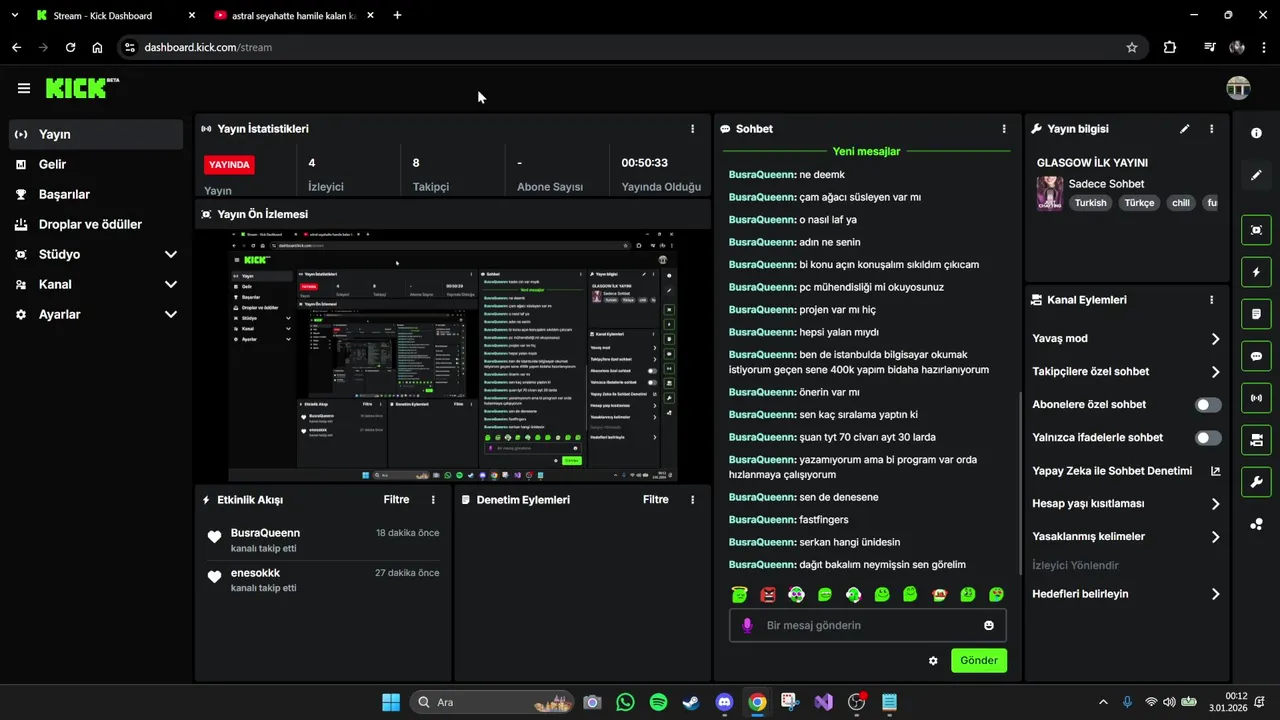Expand the Ayarlar sidebar section
The image size is (1280, 720).
[170, 315]
